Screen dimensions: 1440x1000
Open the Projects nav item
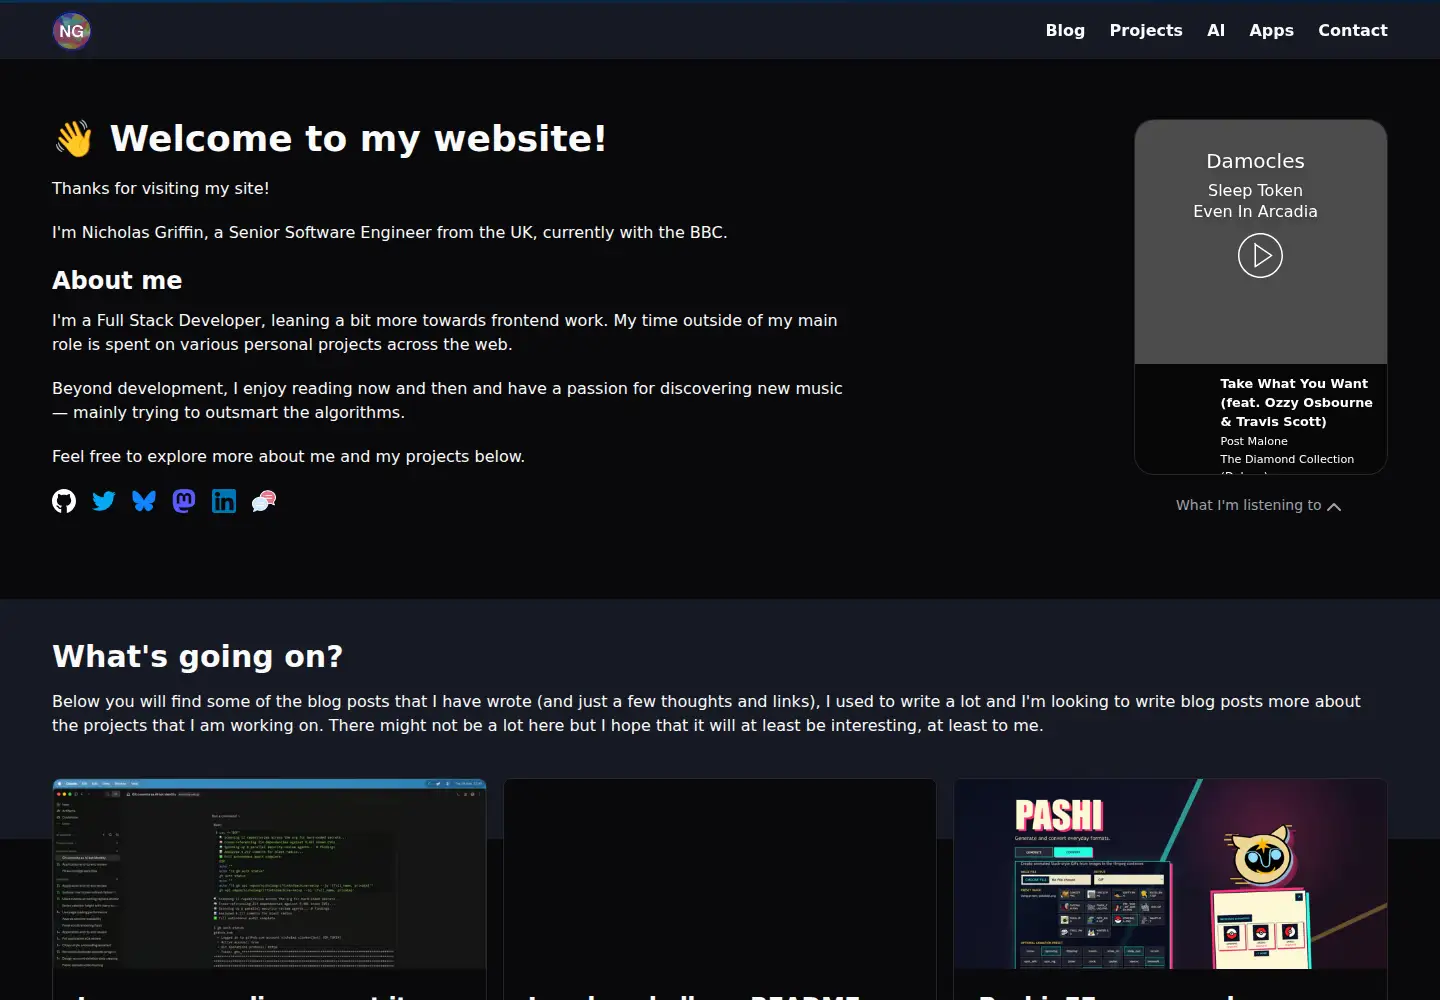click(x=1146, y=31)
